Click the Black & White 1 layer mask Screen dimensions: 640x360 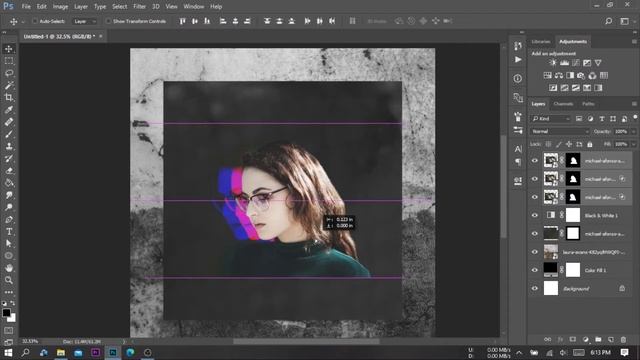573,215
